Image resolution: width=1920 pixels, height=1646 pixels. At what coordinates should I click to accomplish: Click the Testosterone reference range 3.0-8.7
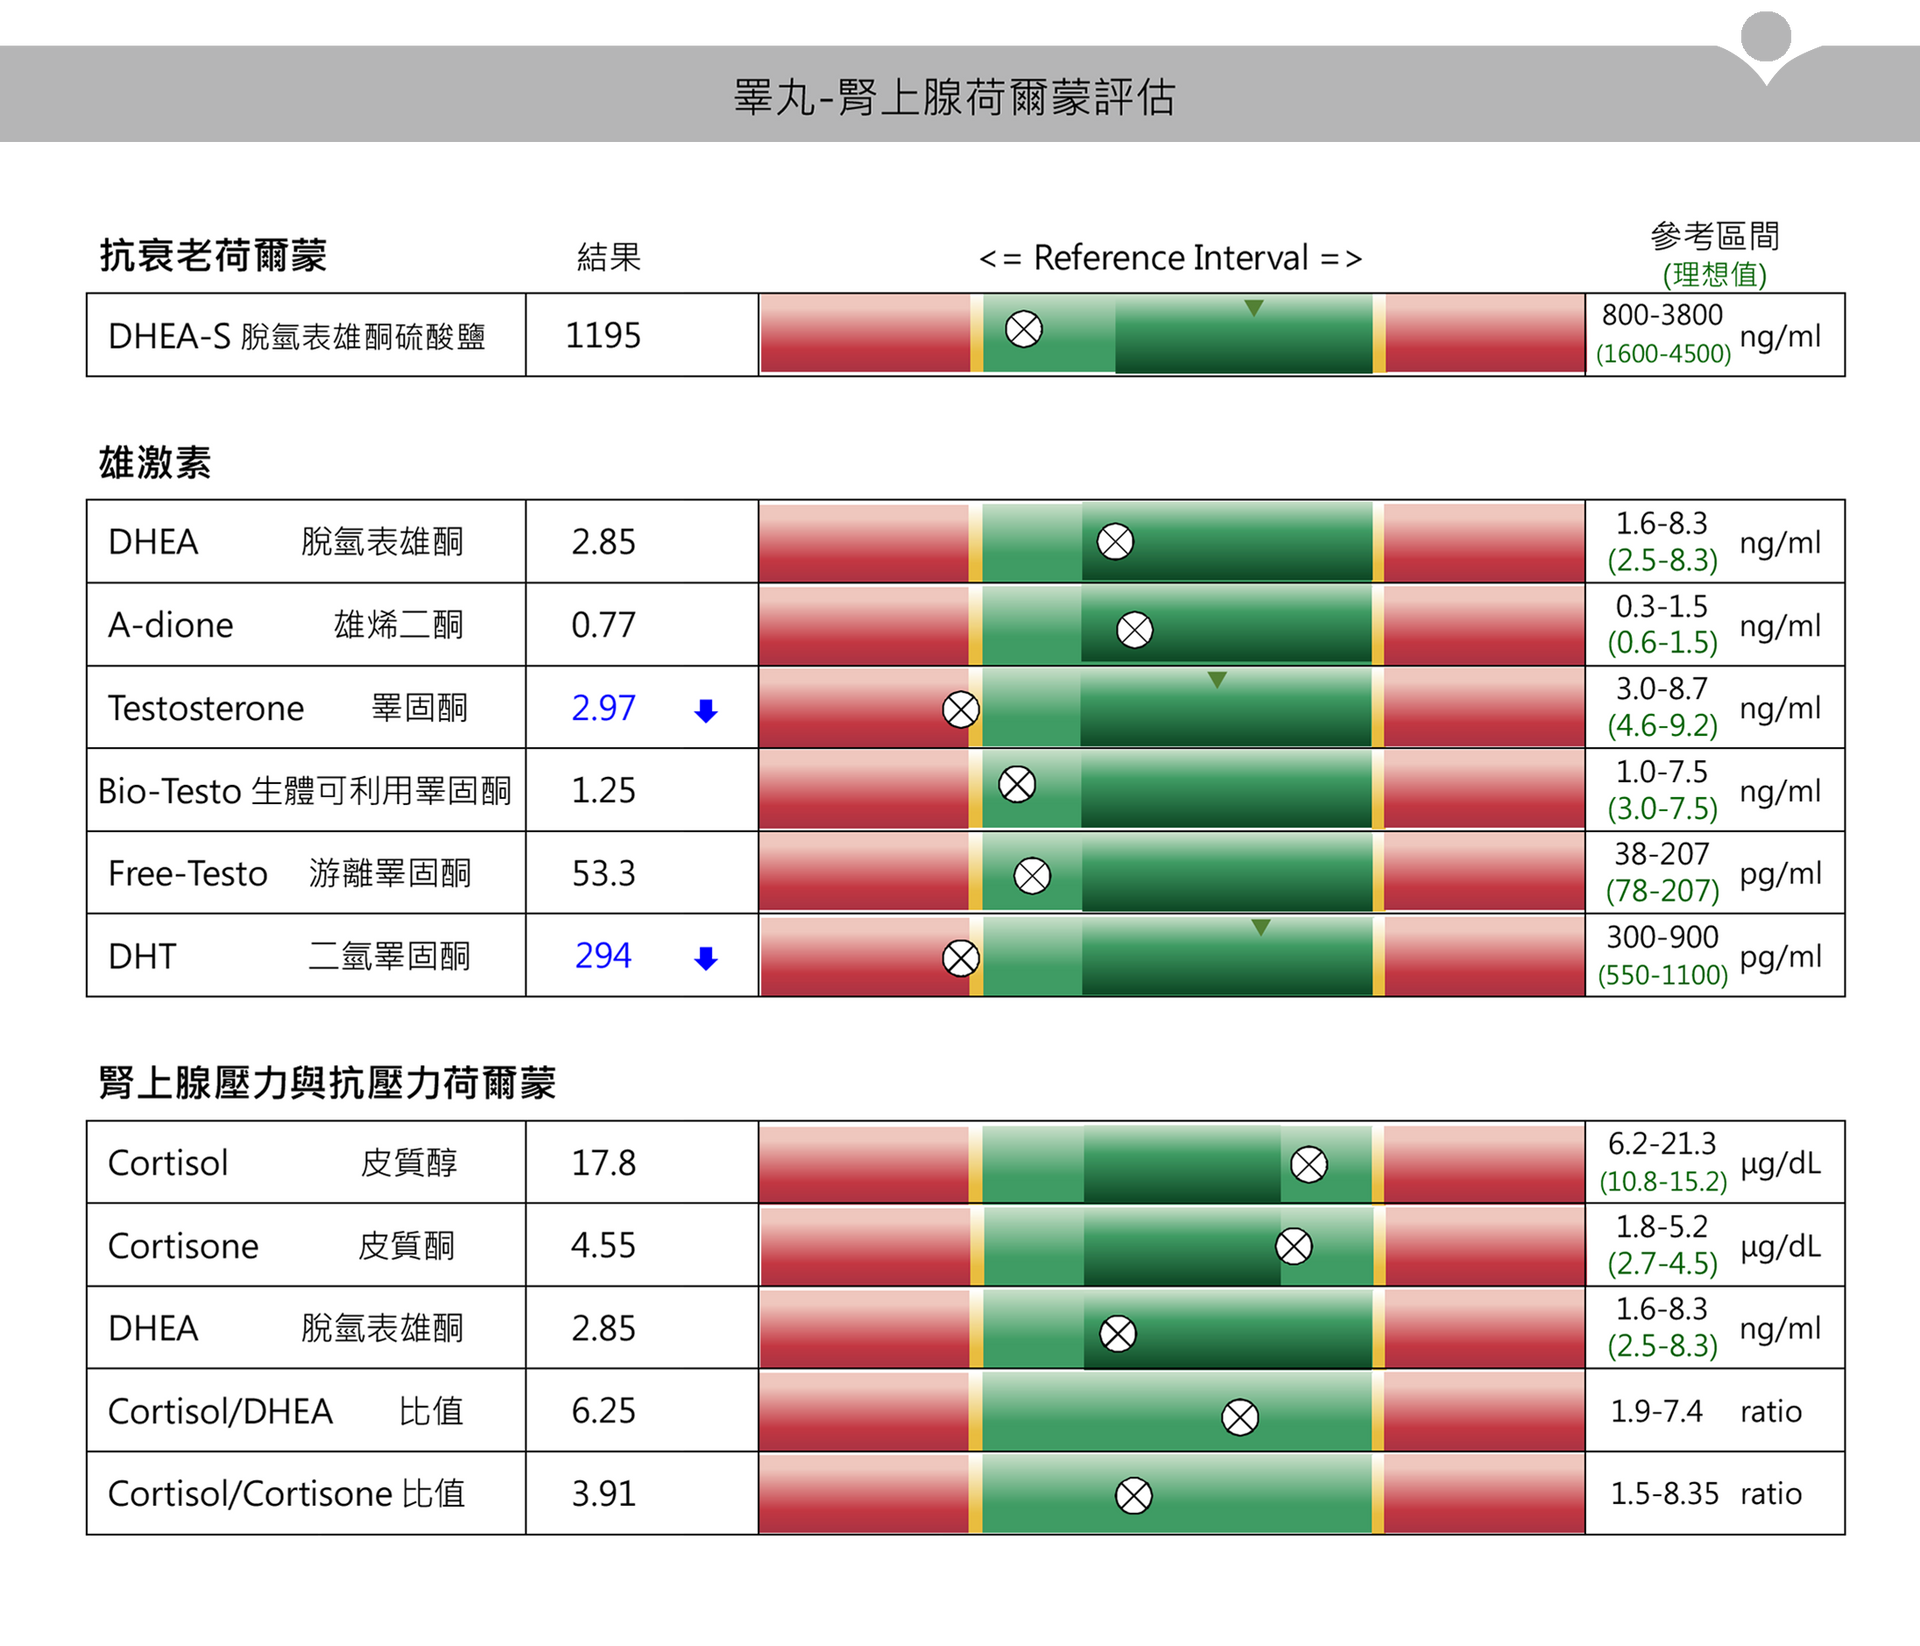point(1662,689)
